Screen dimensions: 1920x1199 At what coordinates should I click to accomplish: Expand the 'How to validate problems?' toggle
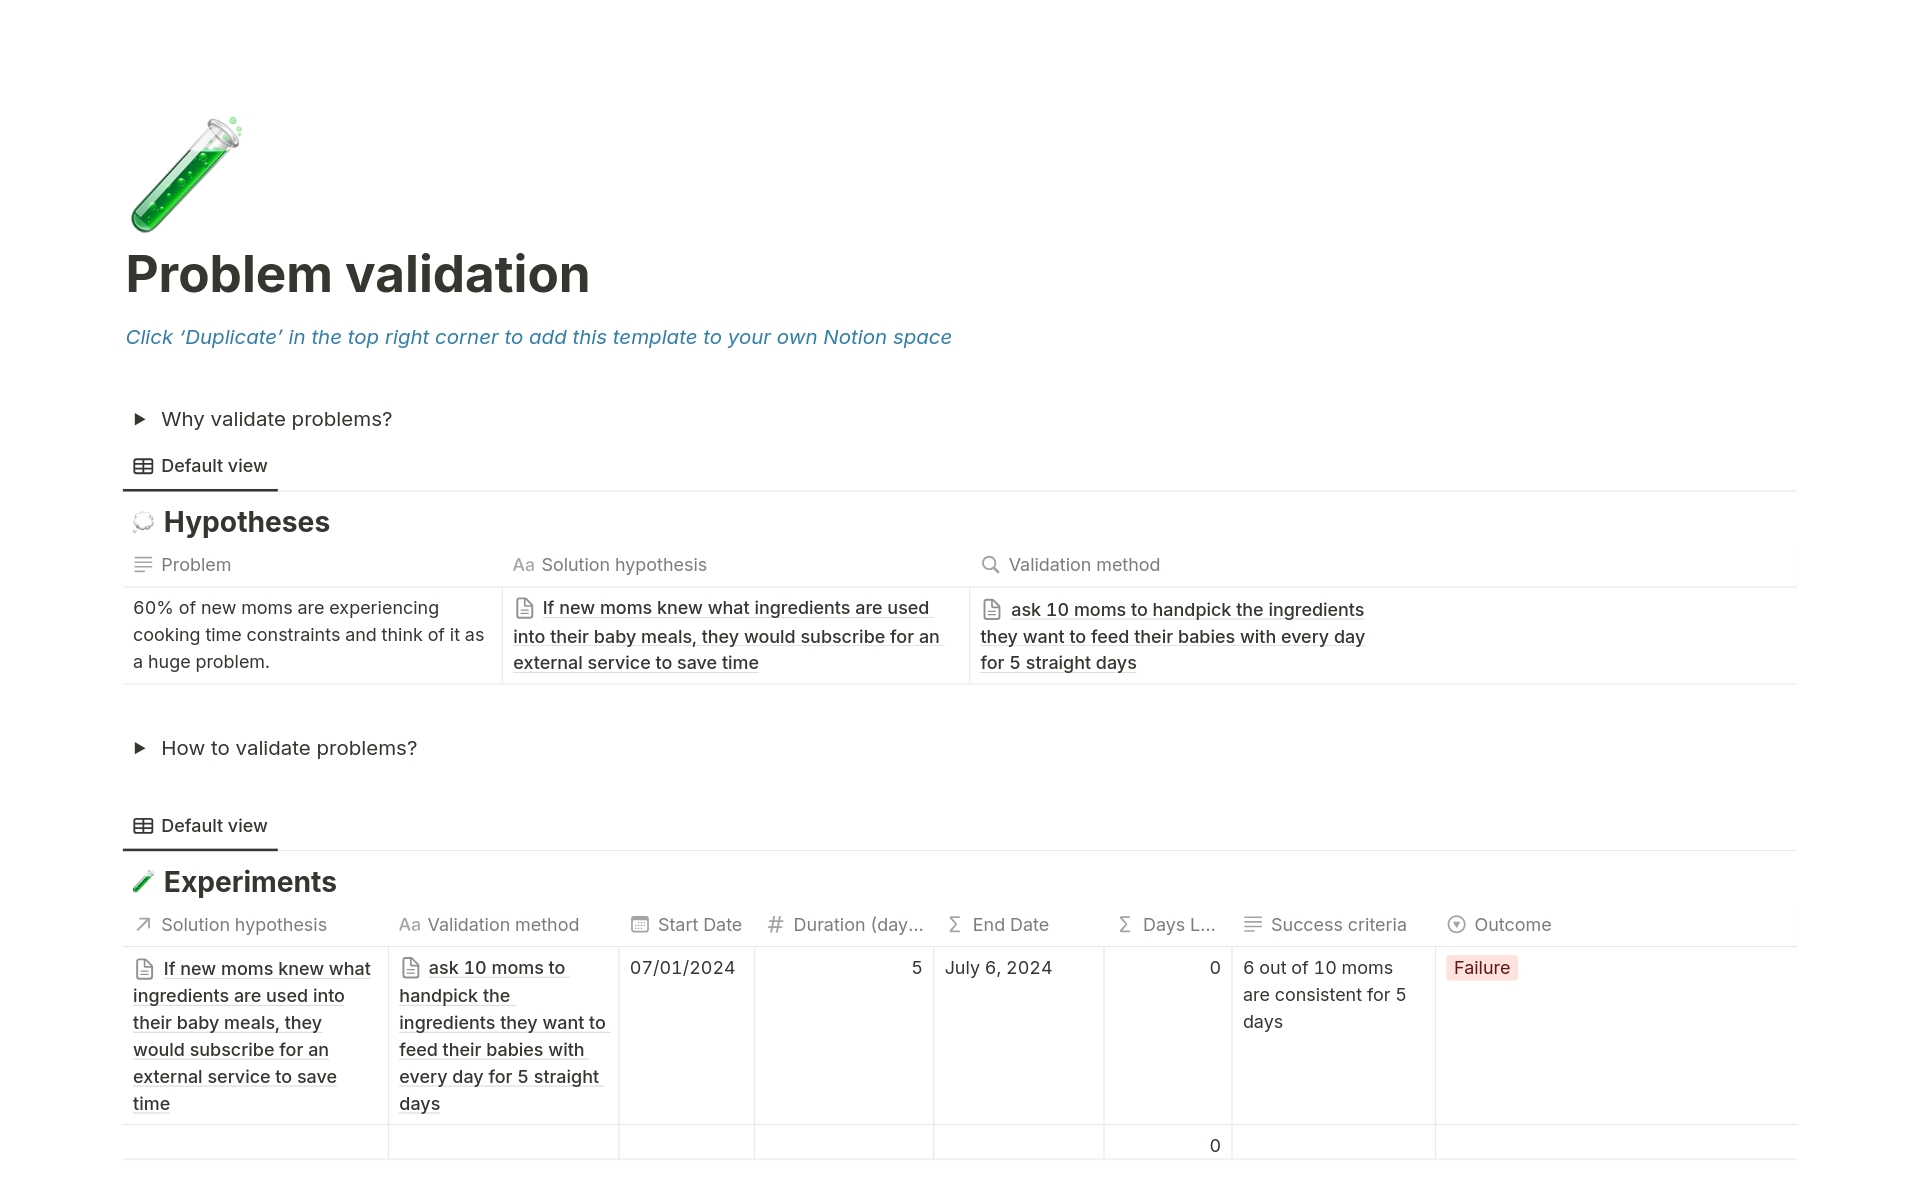[140, 748]
